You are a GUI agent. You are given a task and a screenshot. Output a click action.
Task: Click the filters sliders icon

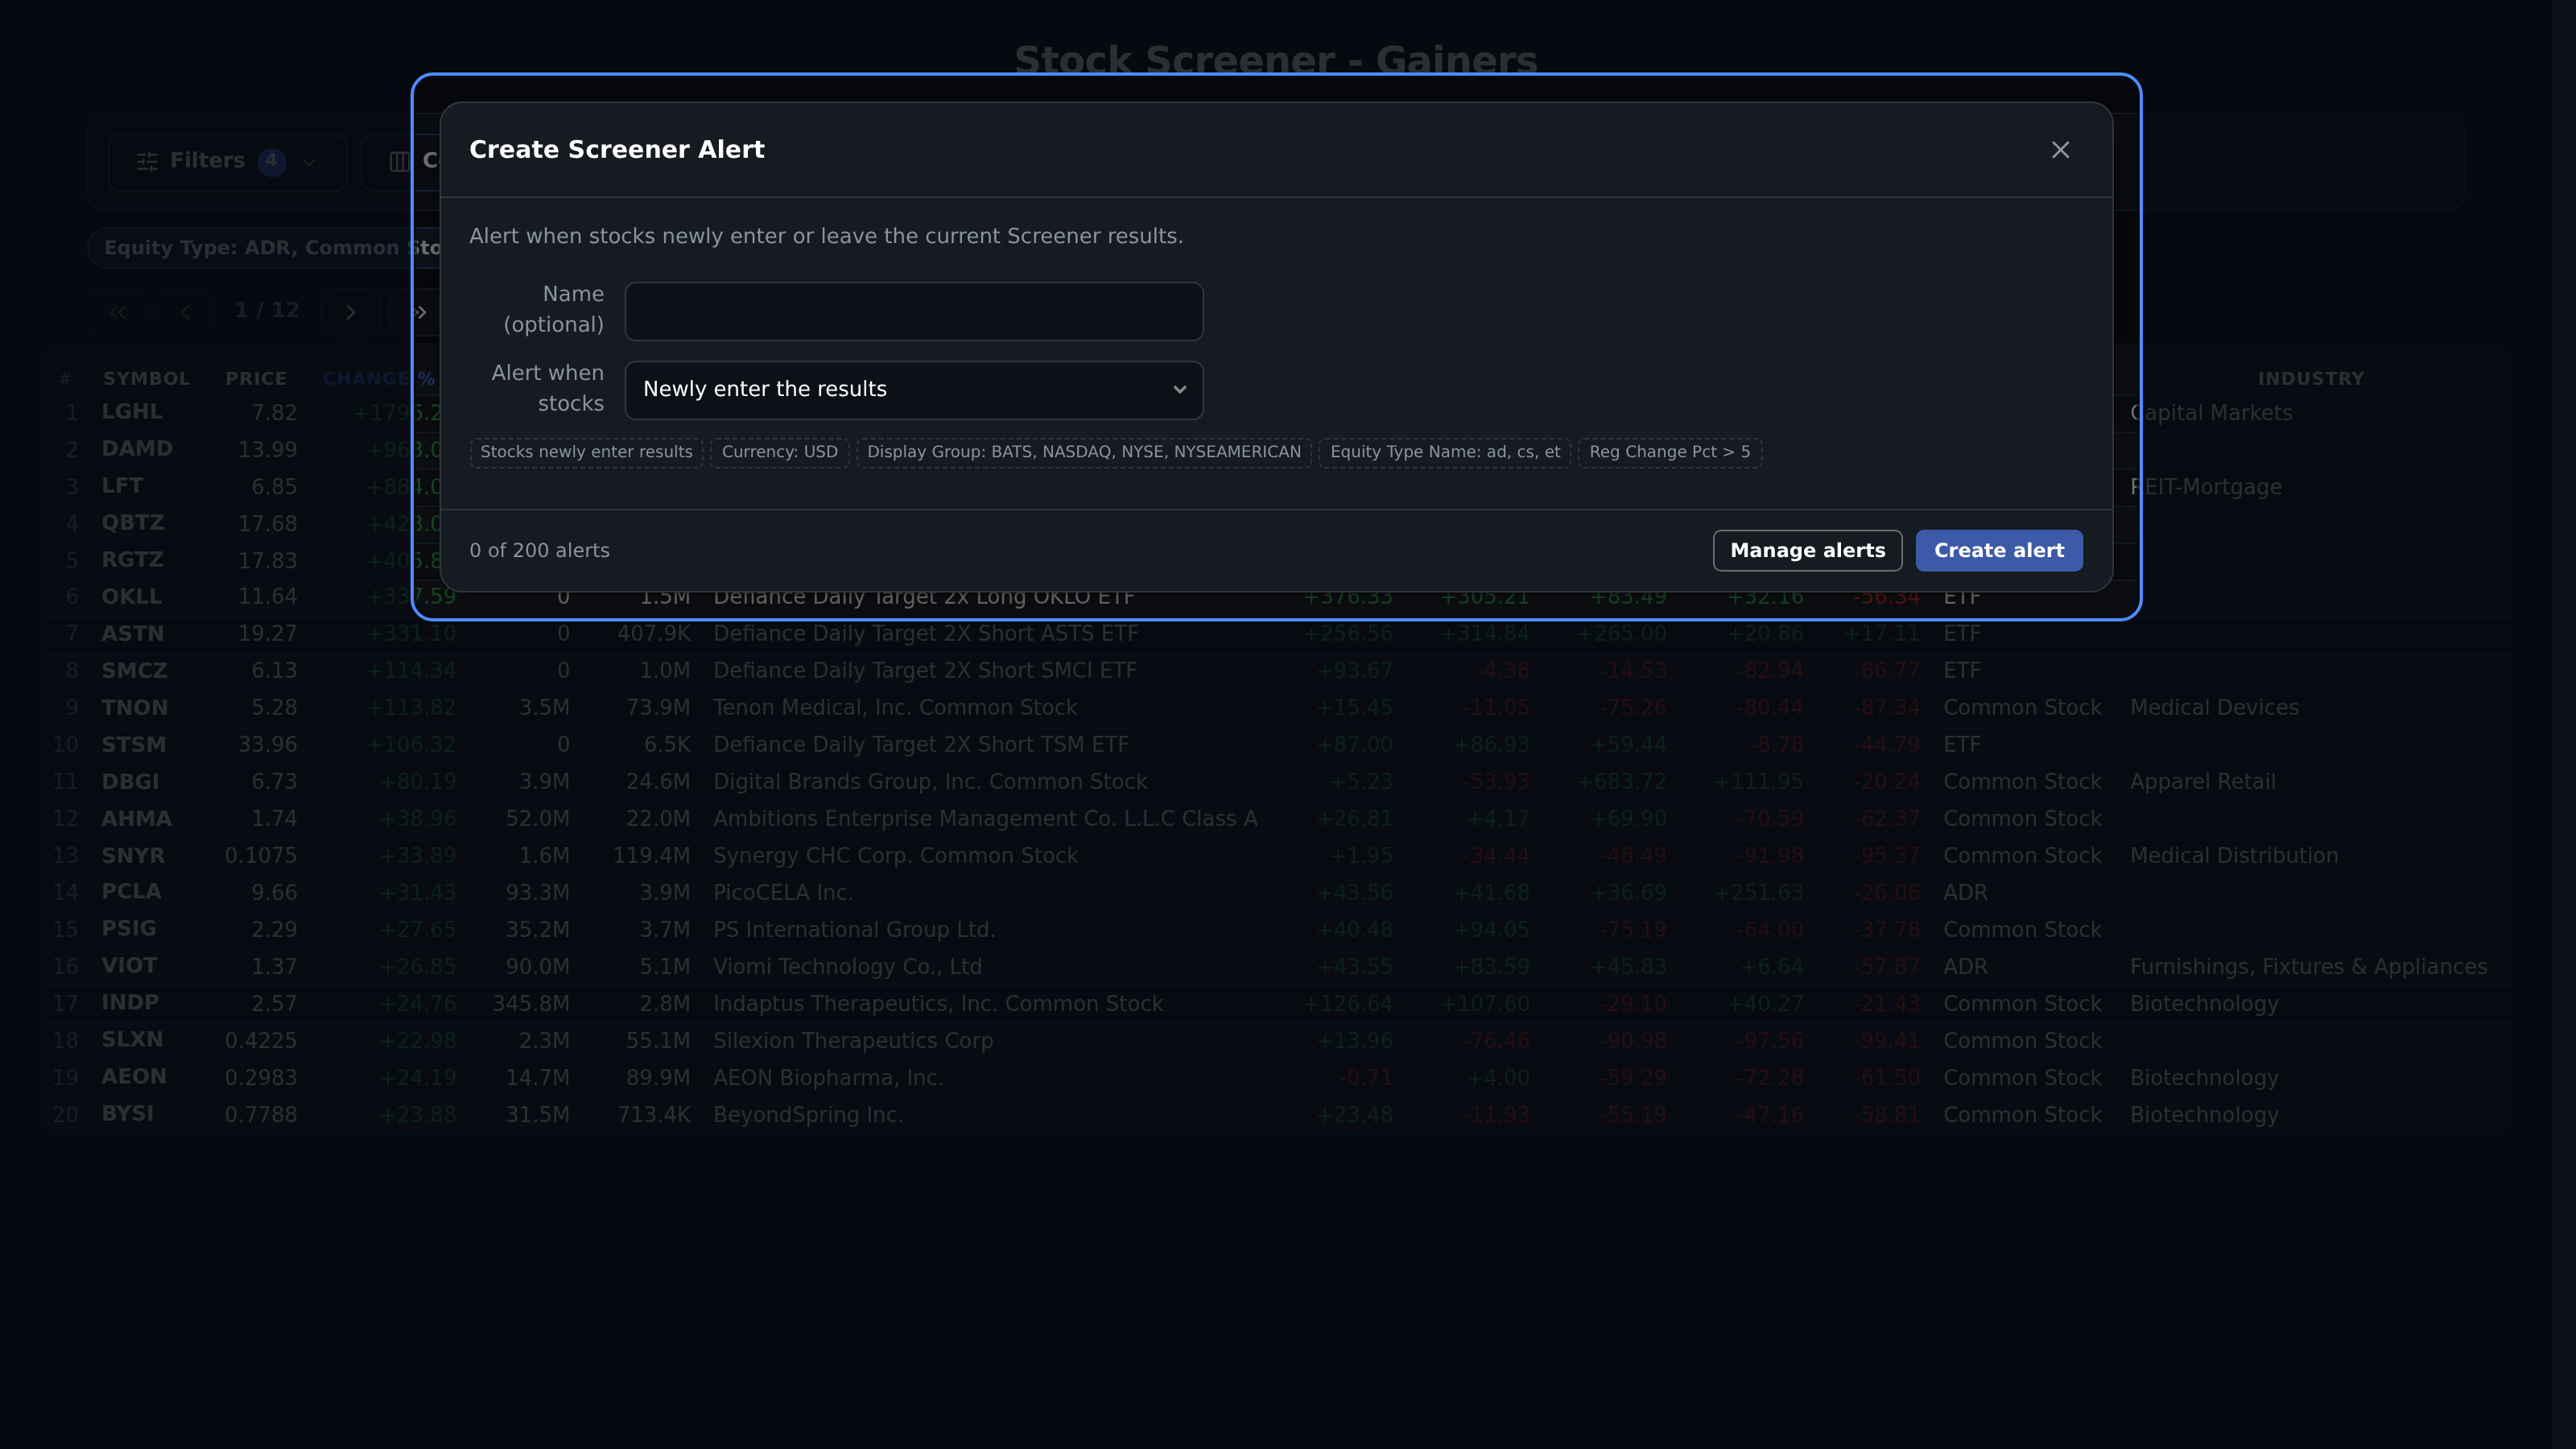147,162
